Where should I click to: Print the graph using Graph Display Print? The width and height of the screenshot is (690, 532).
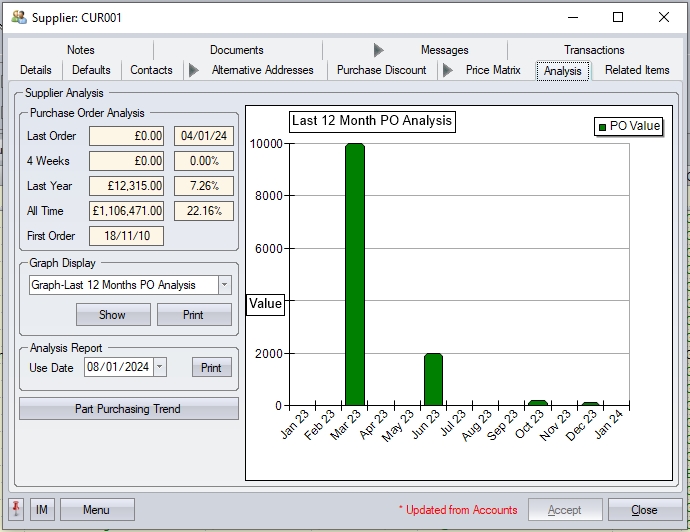(x=194, y=314)
